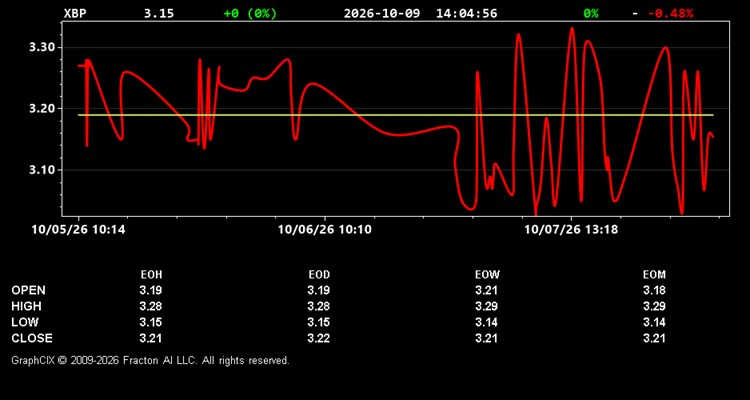Click the EOM OPEN value 3.18
This screenshot has width=750, height=400.
[654, 290]
